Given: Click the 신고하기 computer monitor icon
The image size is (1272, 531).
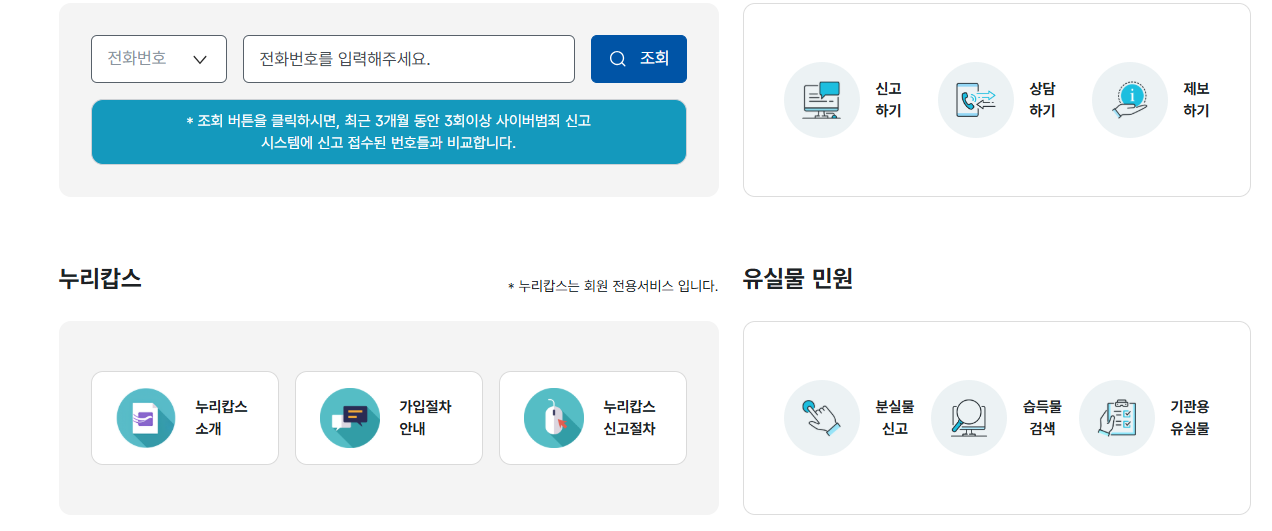Looking at the screenshot, I should [822, 100].
